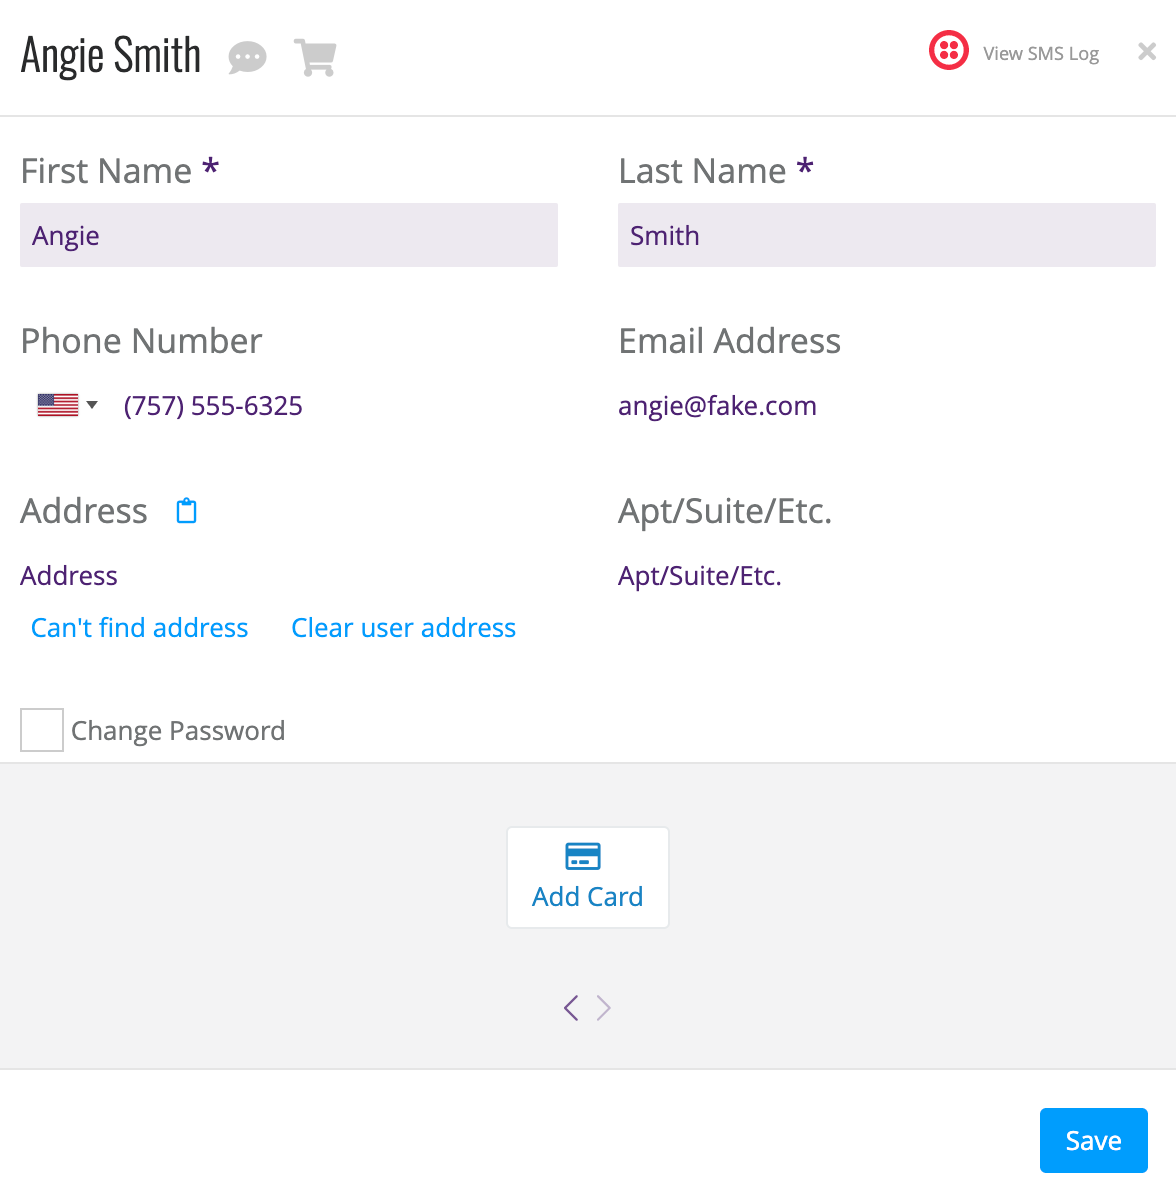Click the "Can't find address" link

coord(140,628)
